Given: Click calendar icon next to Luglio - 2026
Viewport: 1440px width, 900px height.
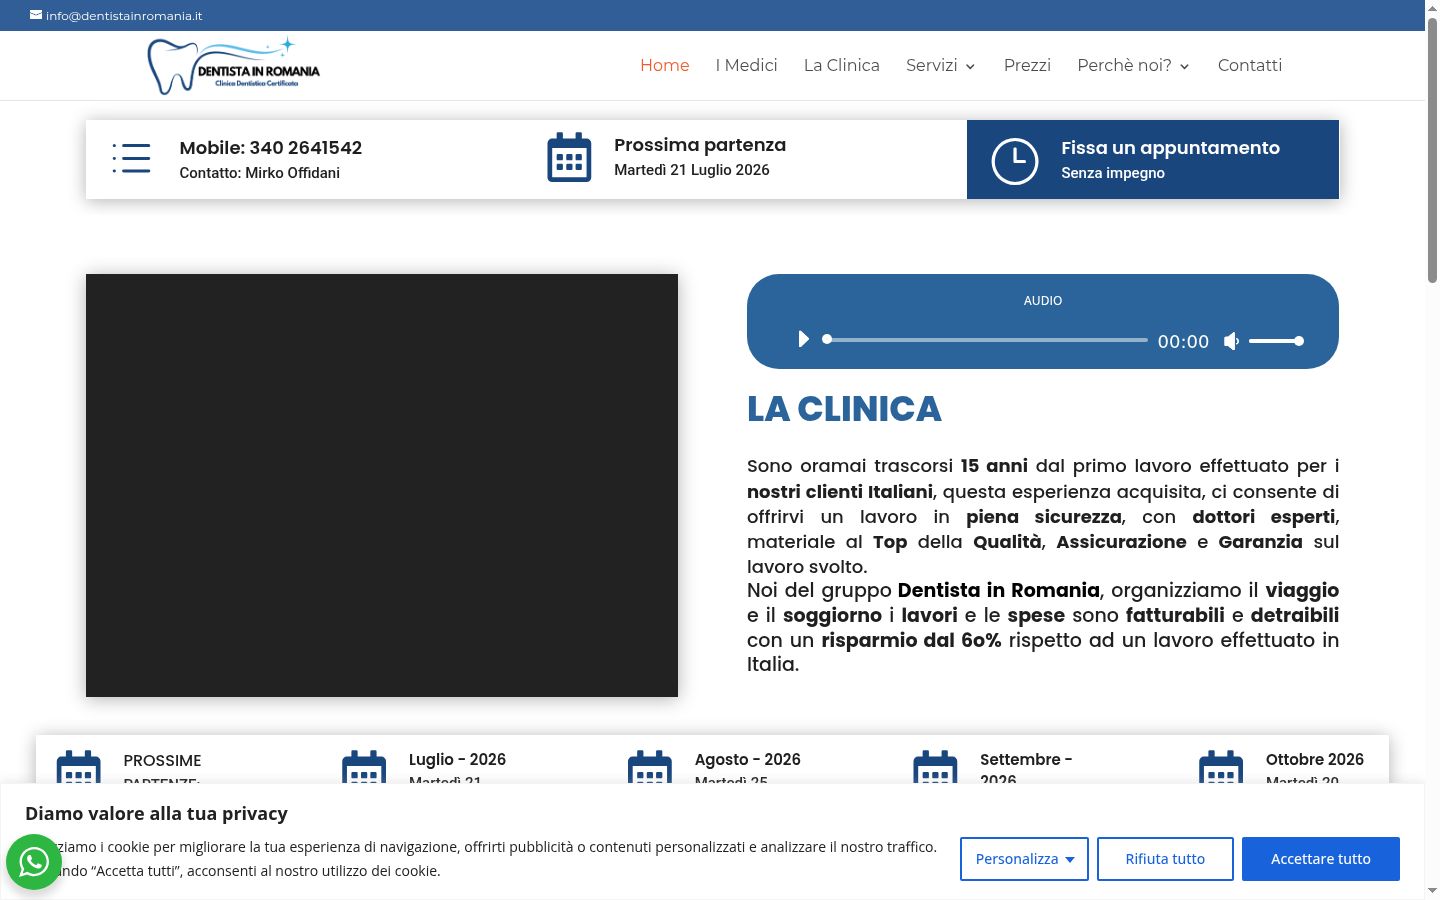Looking at the screenshot, I should 364,766.
